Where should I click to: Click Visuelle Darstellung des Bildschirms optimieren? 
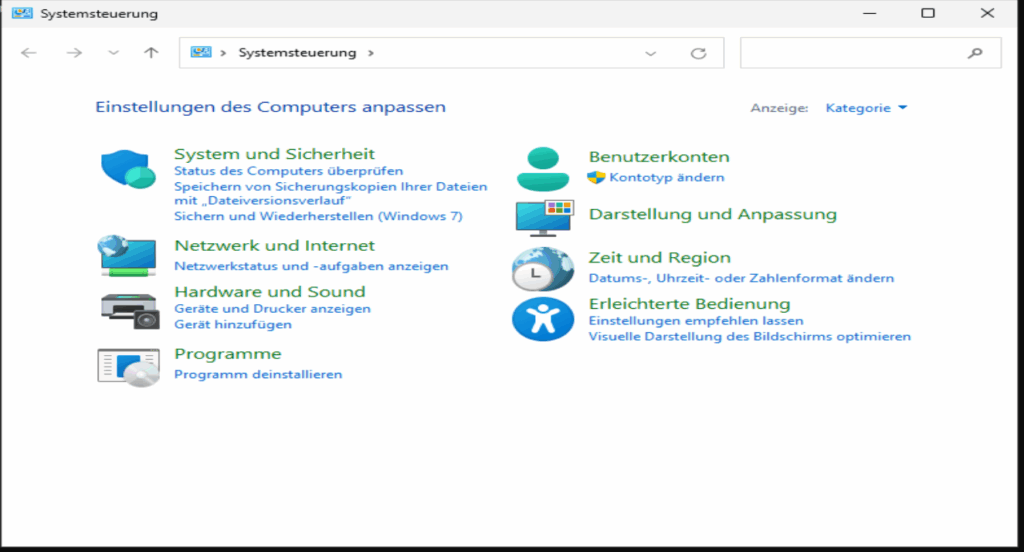click(x=750, y=336)
